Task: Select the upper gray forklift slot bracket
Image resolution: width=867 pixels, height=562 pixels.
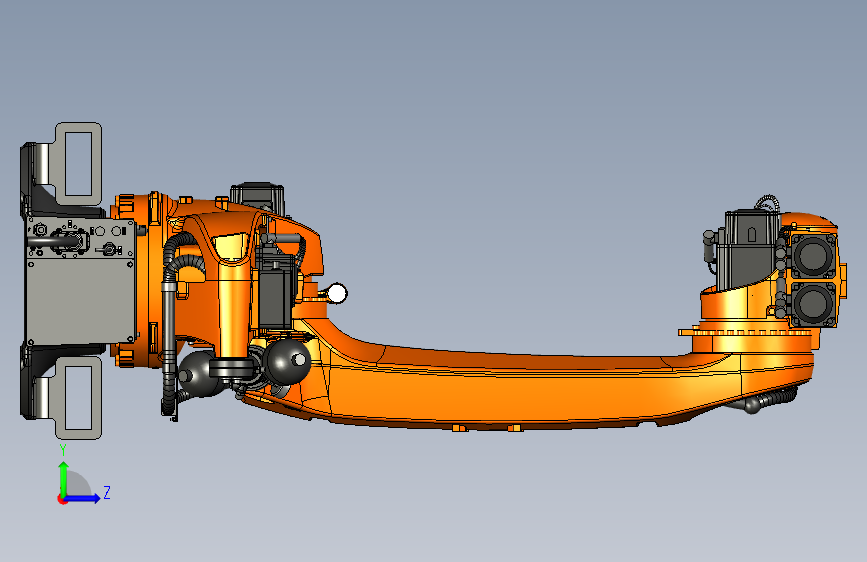Action: tap(79, 164)
